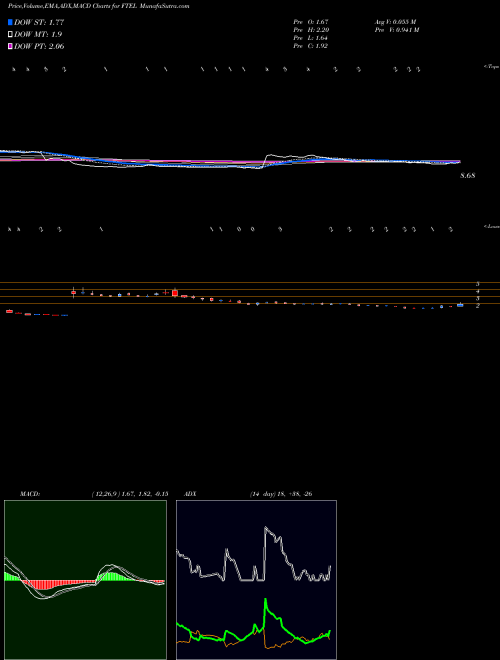Click the 'Pre L: 1.64' value
The image size is (500, 660).
(311, 38)
